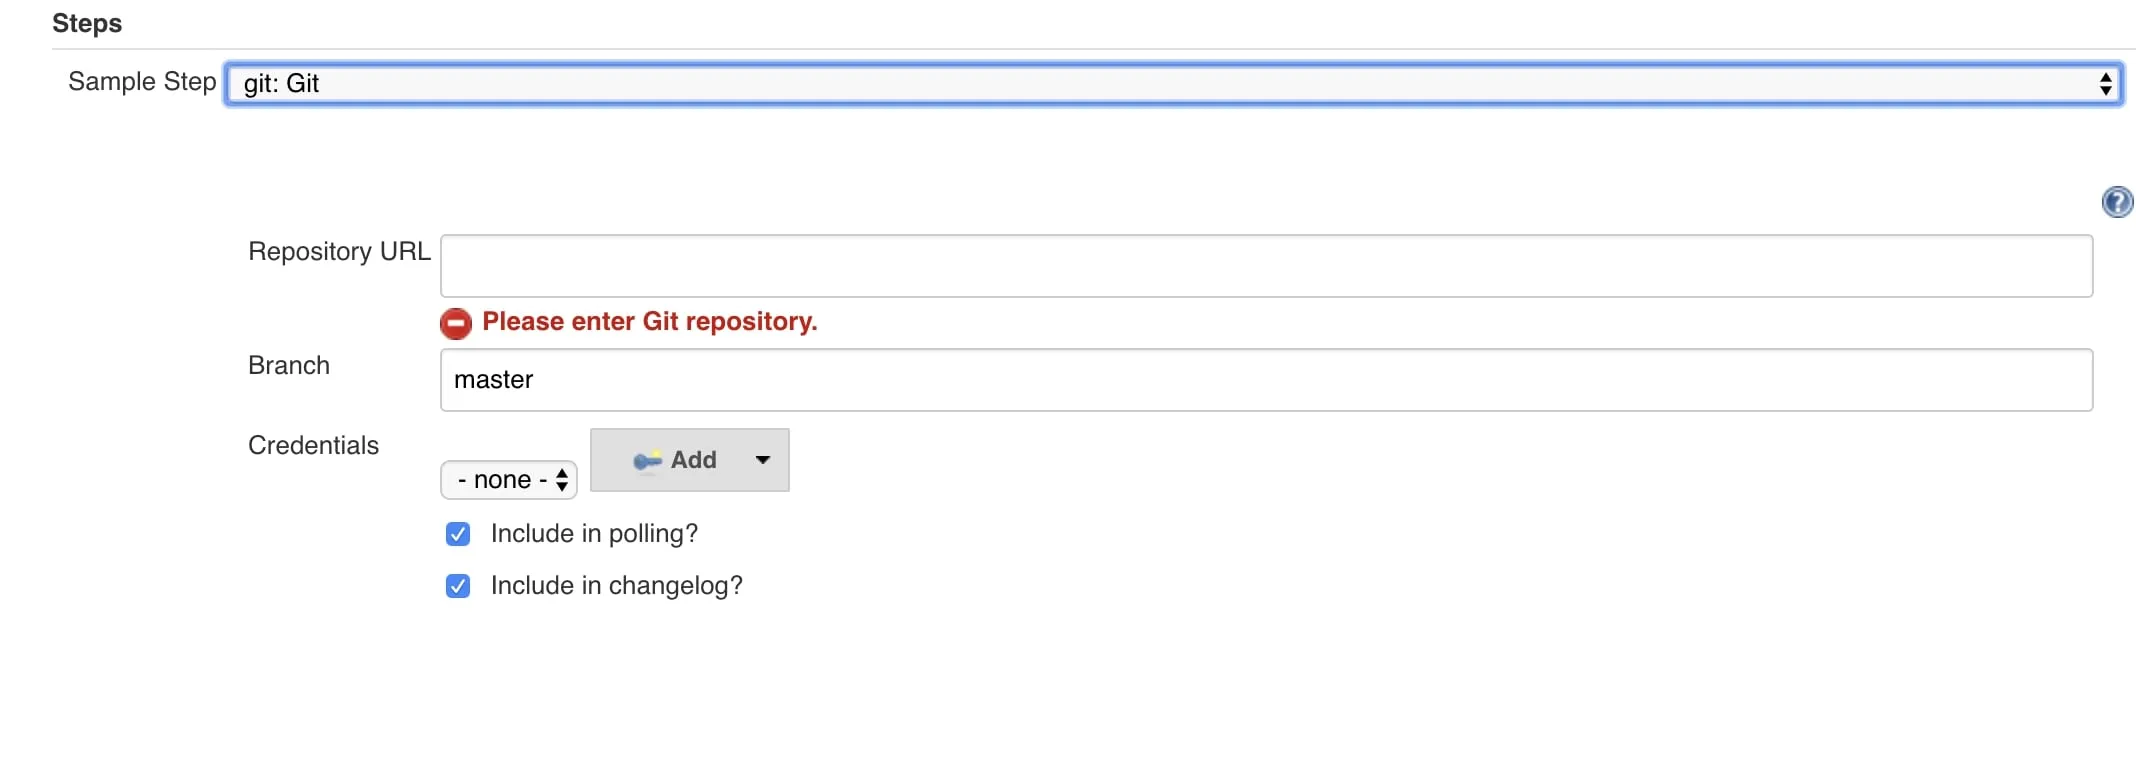Click the Add credentials button

point(690,460)
